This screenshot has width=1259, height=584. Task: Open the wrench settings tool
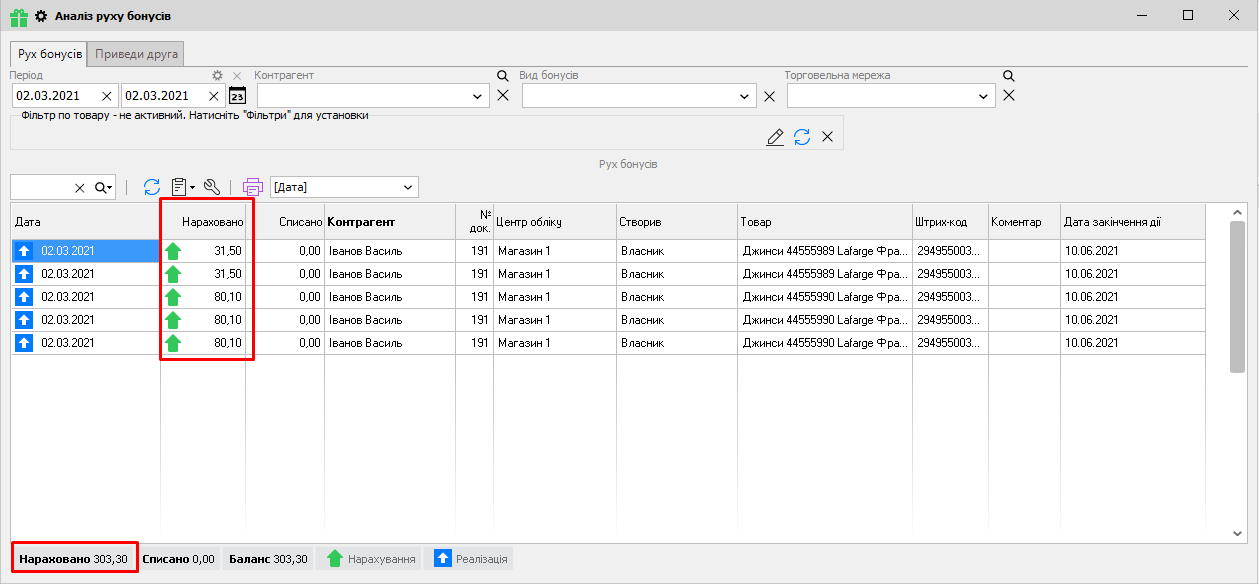click(211, 187)
